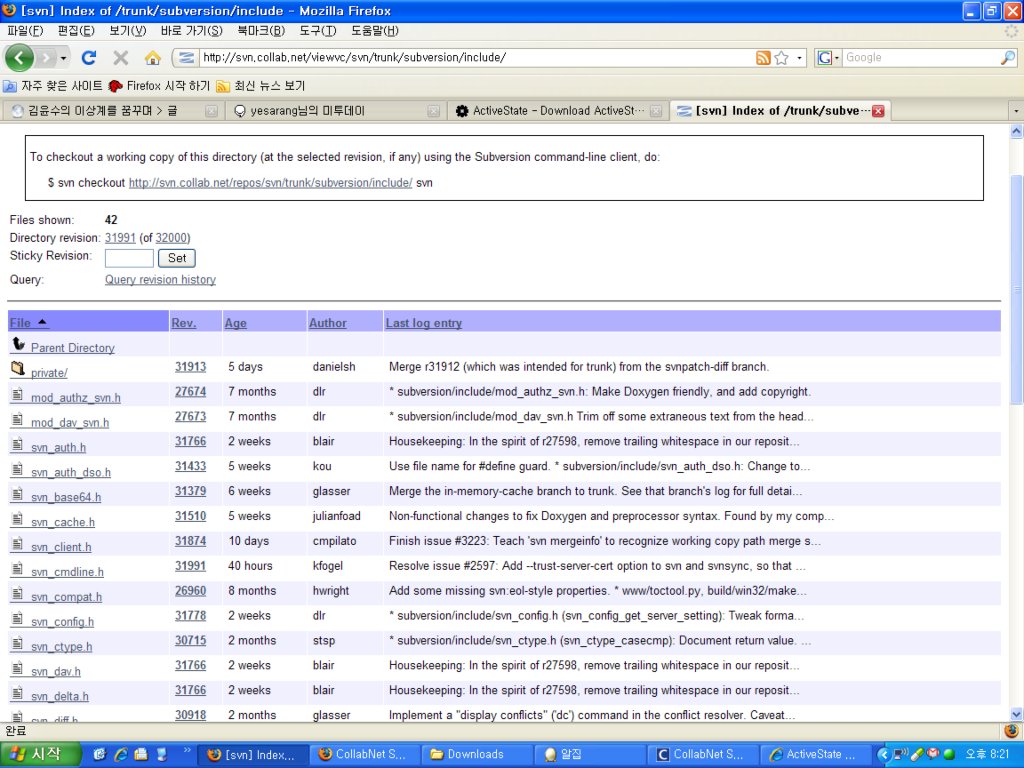Viewport: 1024px width, 768px height.
Task: Open the 바로 가기(S) menu
Action: [x=191, y=31]
